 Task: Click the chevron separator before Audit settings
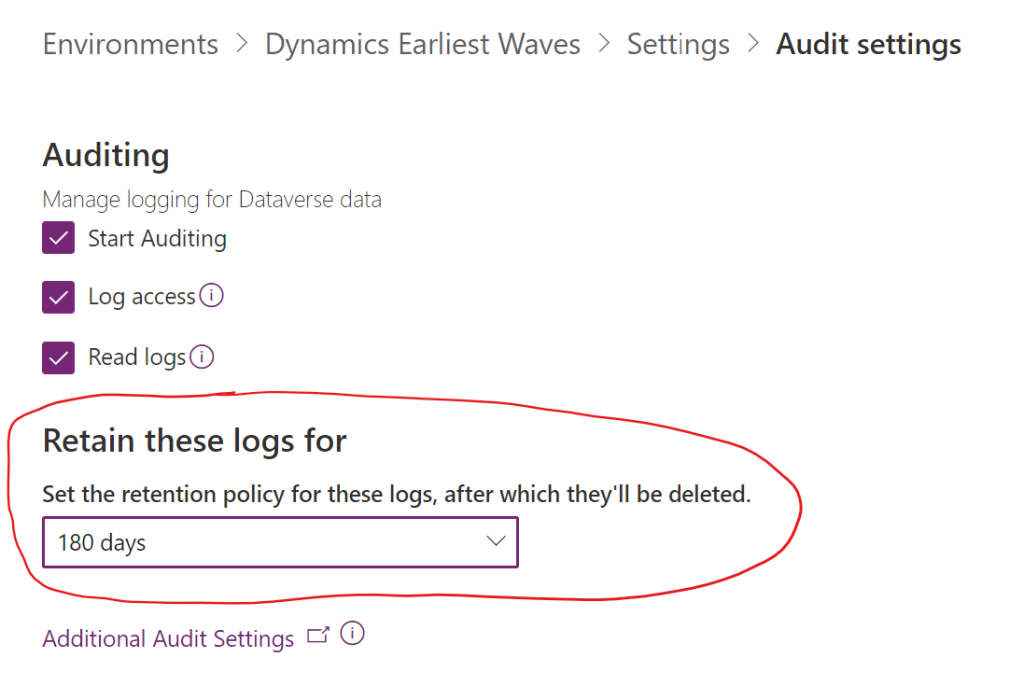click(753, 44)
